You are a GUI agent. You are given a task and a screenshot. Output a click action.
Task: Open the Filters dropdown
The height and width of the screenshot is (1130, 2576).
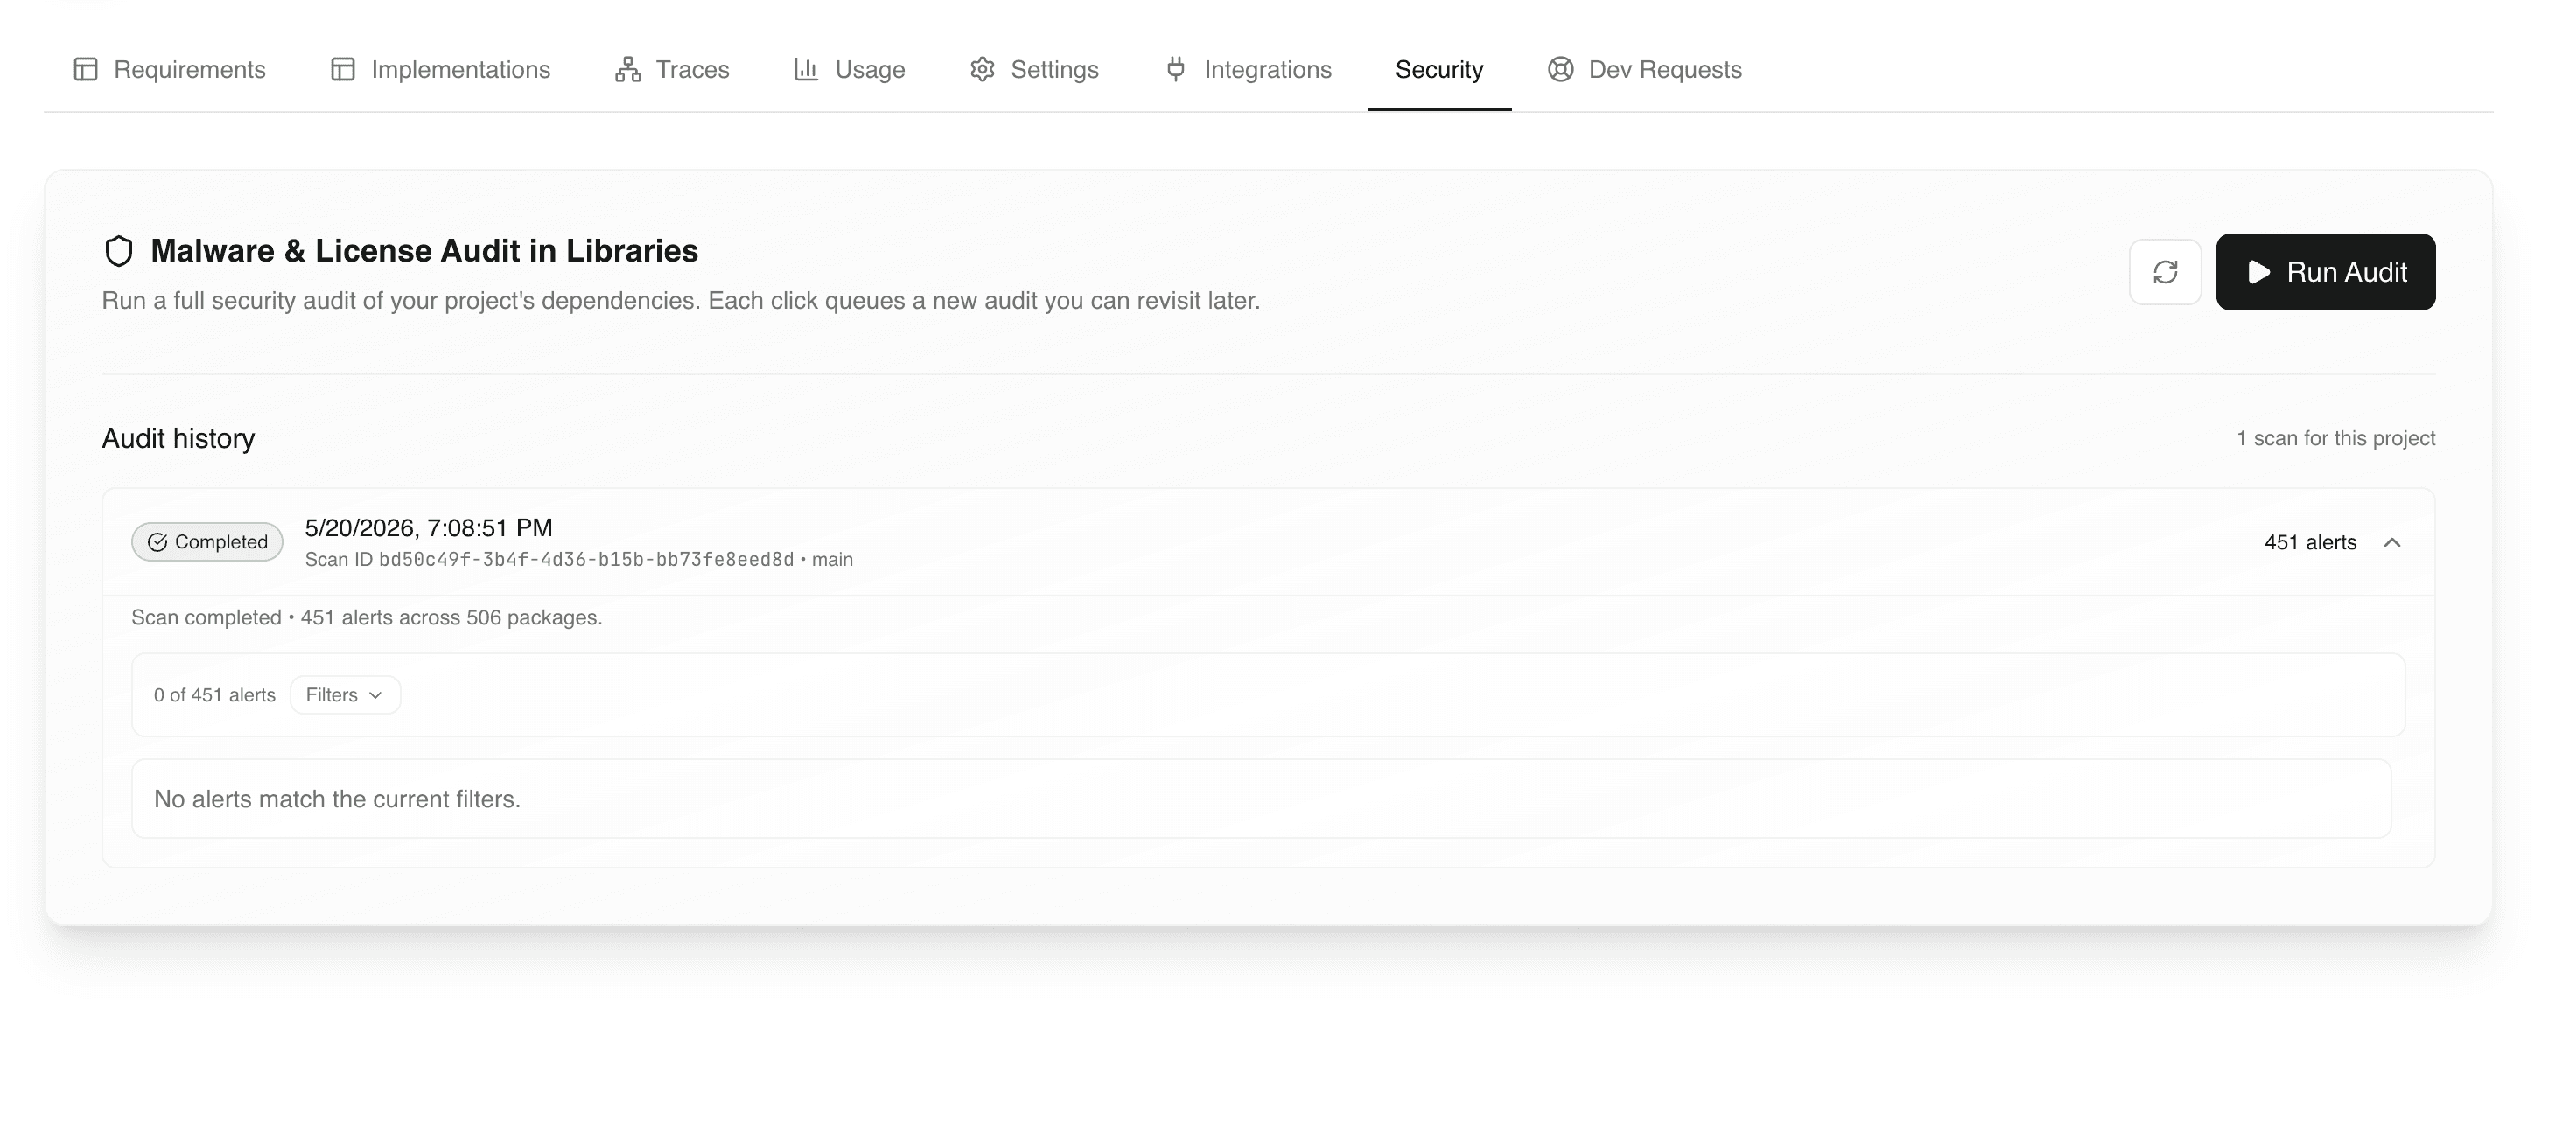click(345, 695)
